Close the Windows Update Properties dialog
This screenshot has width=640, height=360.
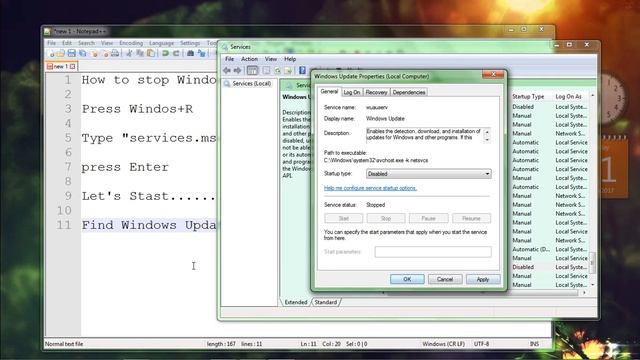pos(493,74)
